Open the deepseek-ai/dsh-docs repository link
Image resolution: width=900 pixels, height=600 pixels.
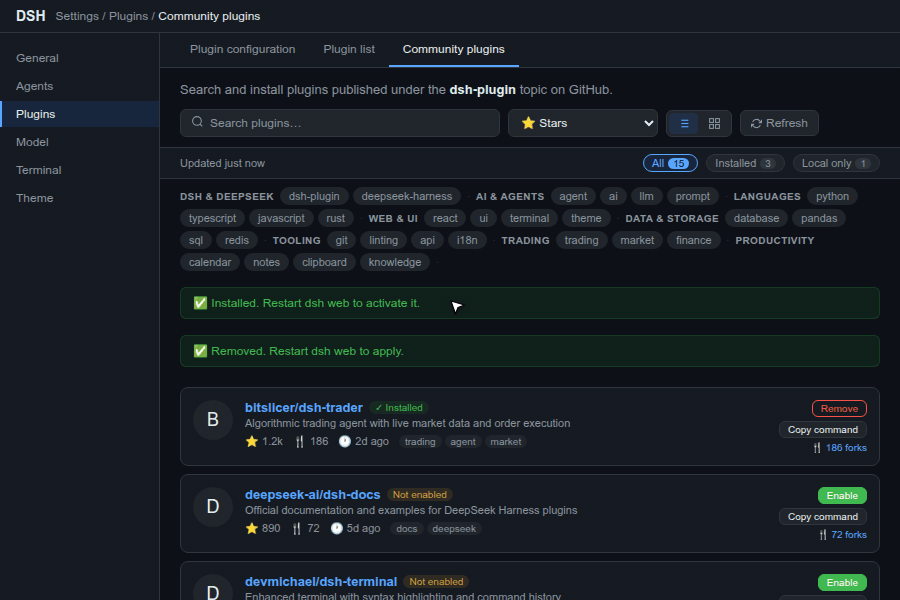click(x=312, y=494)
